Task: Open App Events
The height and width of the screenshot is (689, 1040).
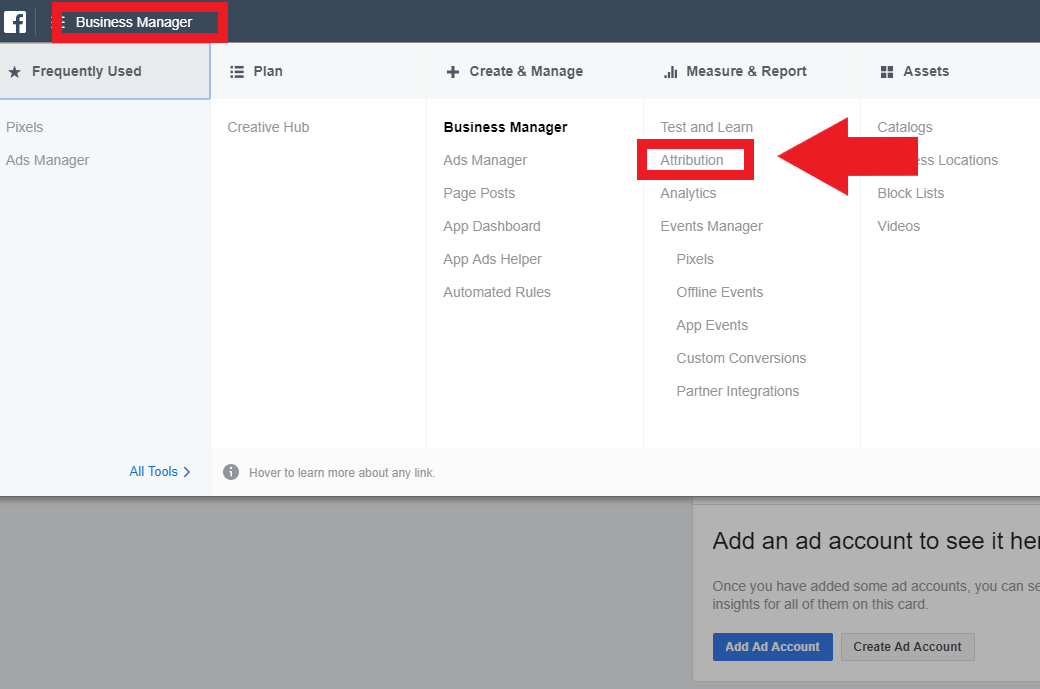Action: click(x=712, y=326)
